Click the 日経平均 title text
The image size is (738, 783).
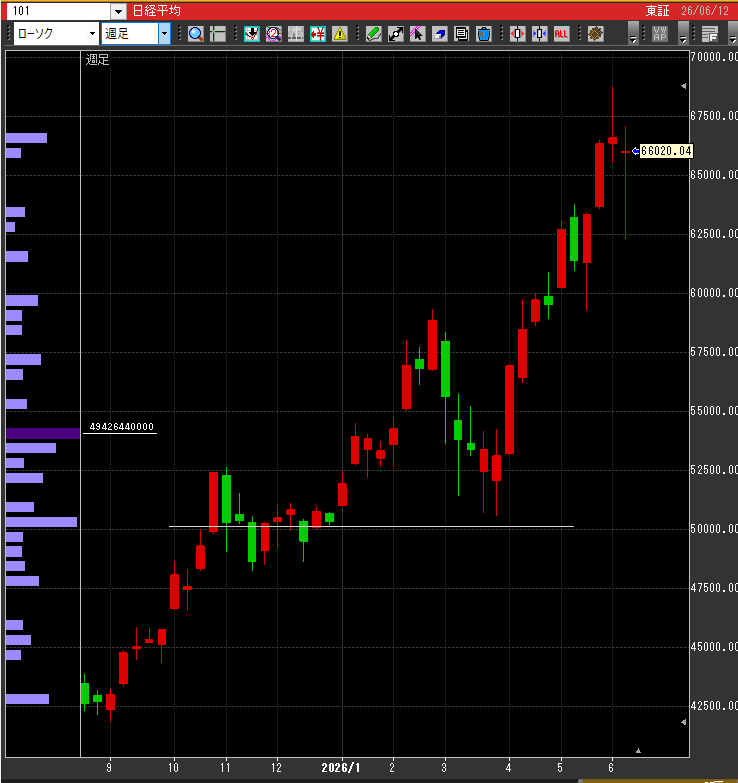click(x=156, y=11)
